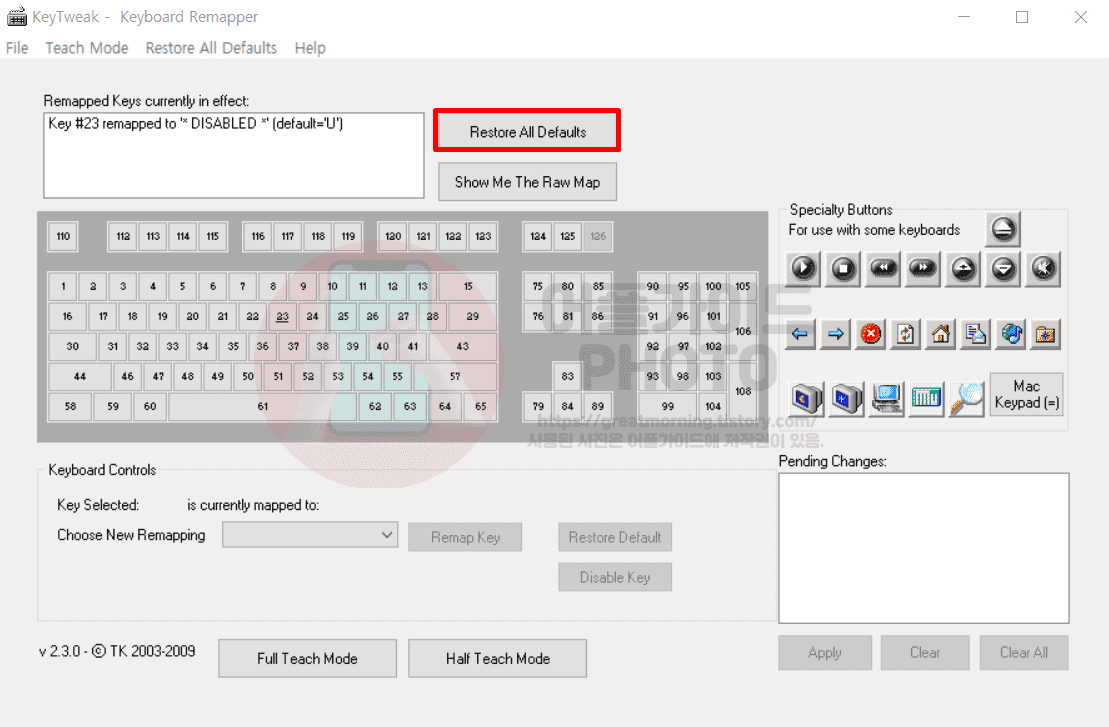Select function-row key 112
Screen dimensions: 1109x727
pyautogui.click(x=123, y=236)
